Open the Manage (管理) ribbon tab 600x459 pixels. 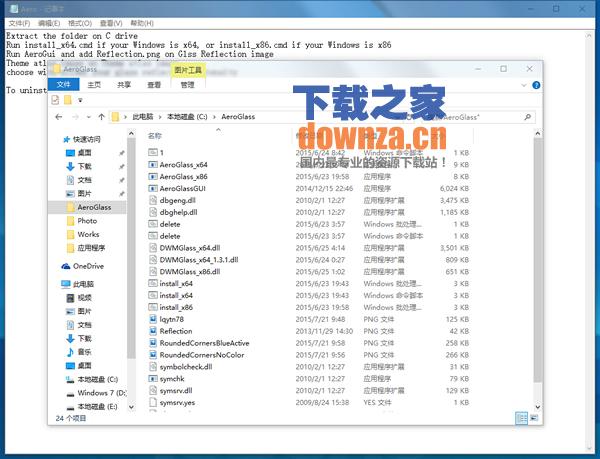(188, 85)
